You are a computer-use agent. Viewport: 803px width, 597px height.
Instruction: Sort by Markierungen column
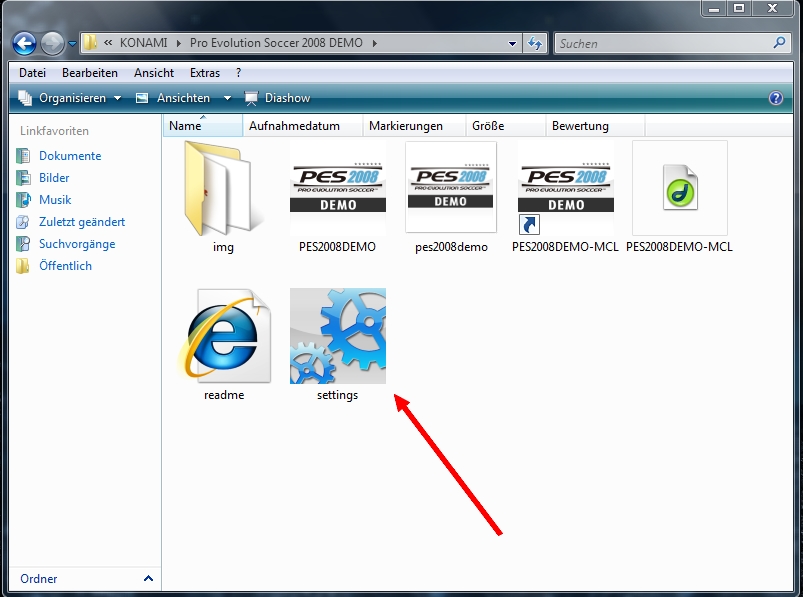(x=414, y=126)
